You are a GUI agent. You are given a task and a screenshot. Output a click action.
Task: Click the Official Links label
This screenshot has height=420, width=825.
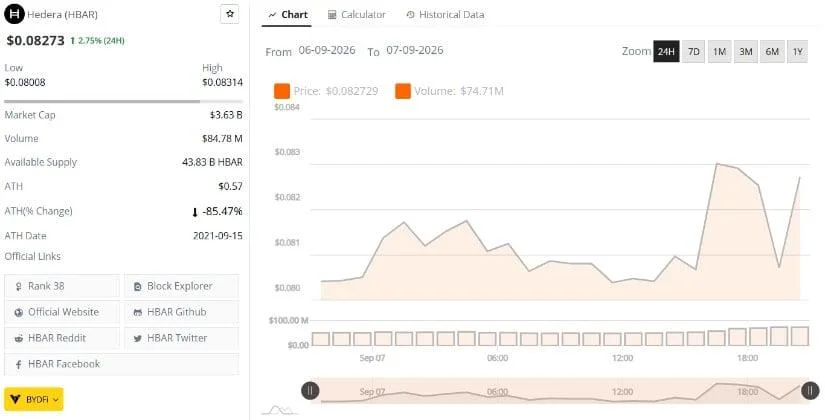(33, 256)
